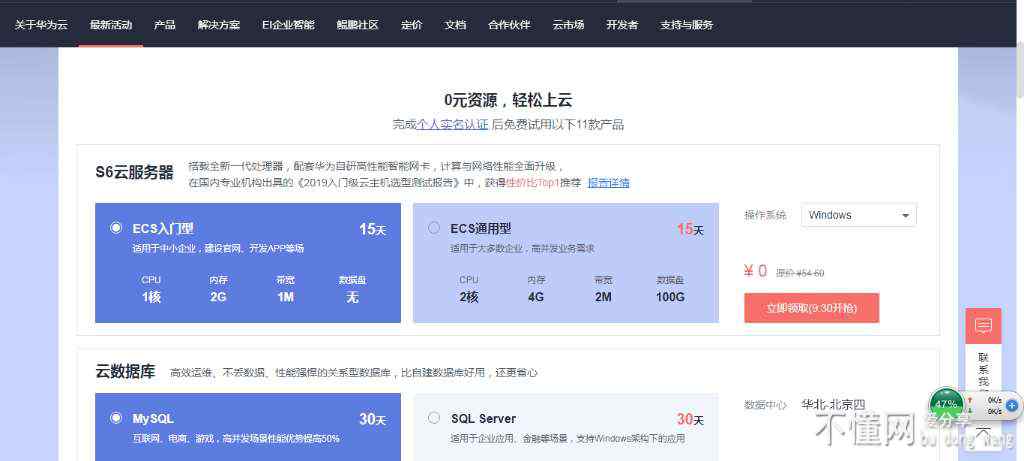This screenshot has width=1024, height=461.
Task: Open 最新活动 menu tab
Action: click(x=111, y=25)
